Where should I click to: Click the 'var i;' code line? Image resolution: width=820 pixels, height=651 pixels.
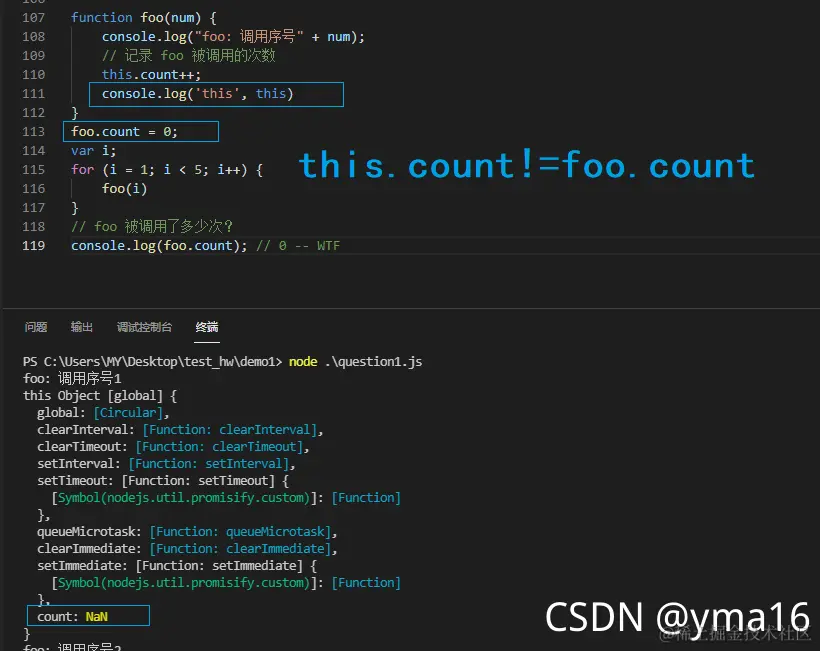pyautogui.click(x=94, y=151)
